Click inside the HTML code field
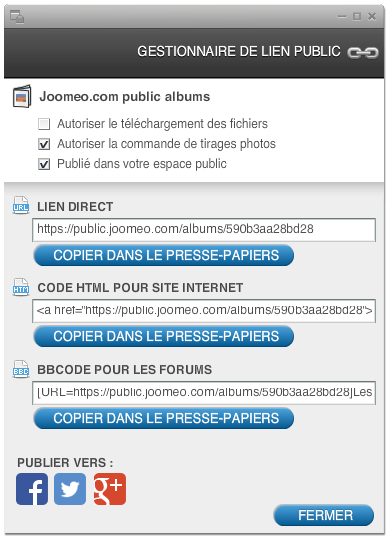 [204, 311]
